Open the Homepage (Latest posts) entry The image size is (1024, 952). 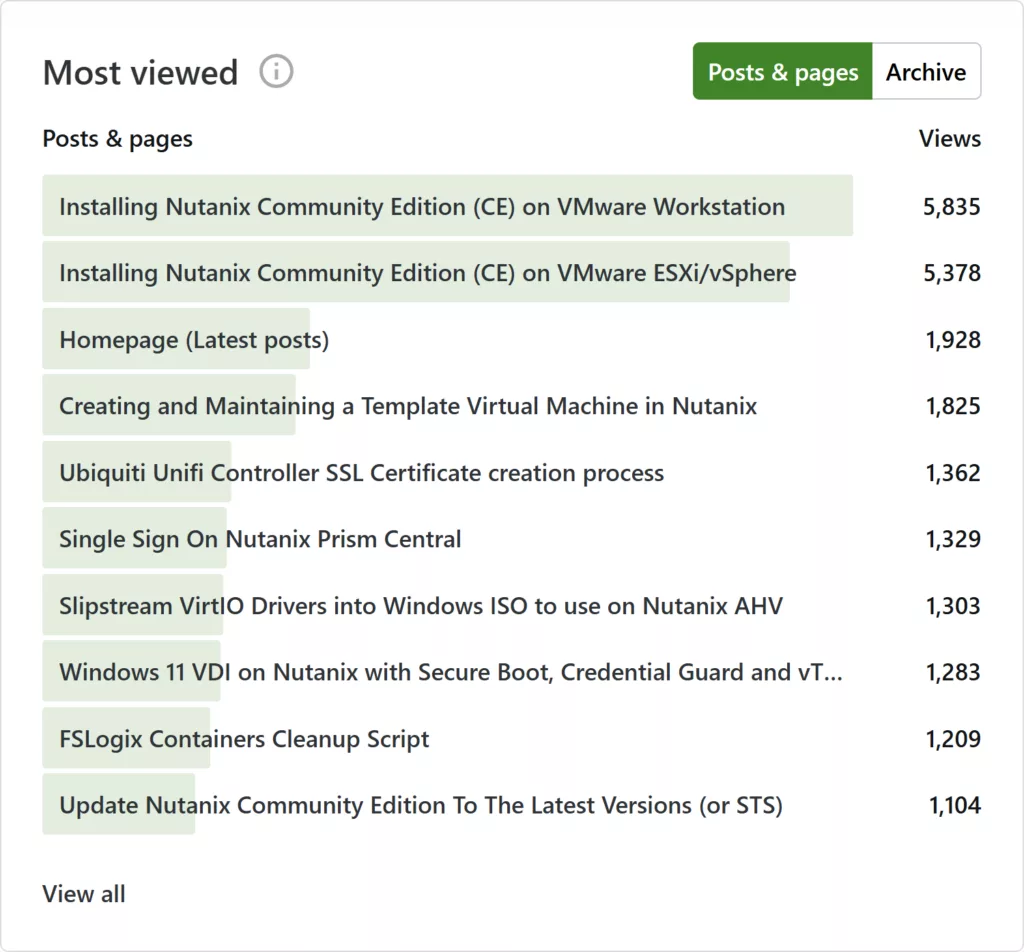(194, 340)
